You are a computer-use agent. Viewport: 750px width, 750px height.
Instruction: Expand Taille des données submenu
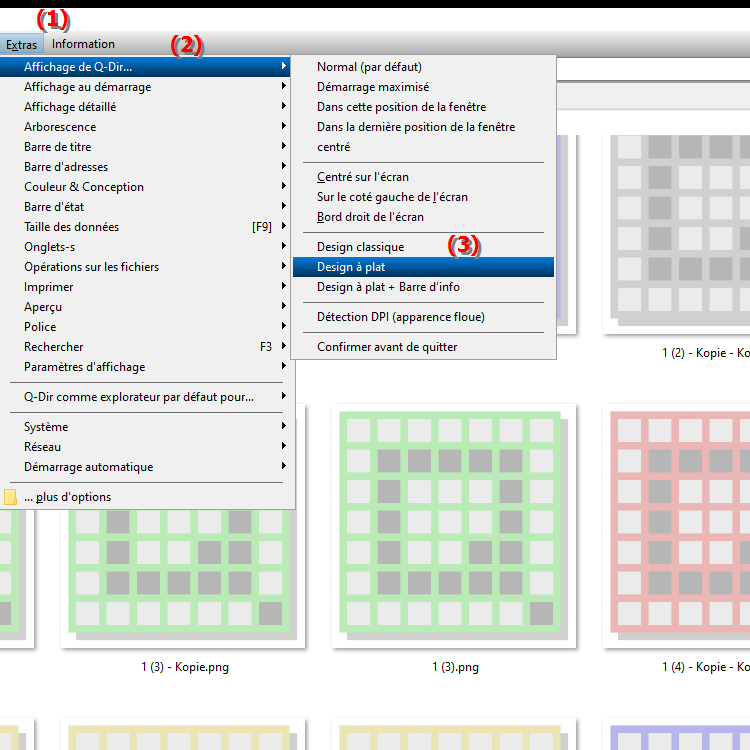tap(145, 227)
